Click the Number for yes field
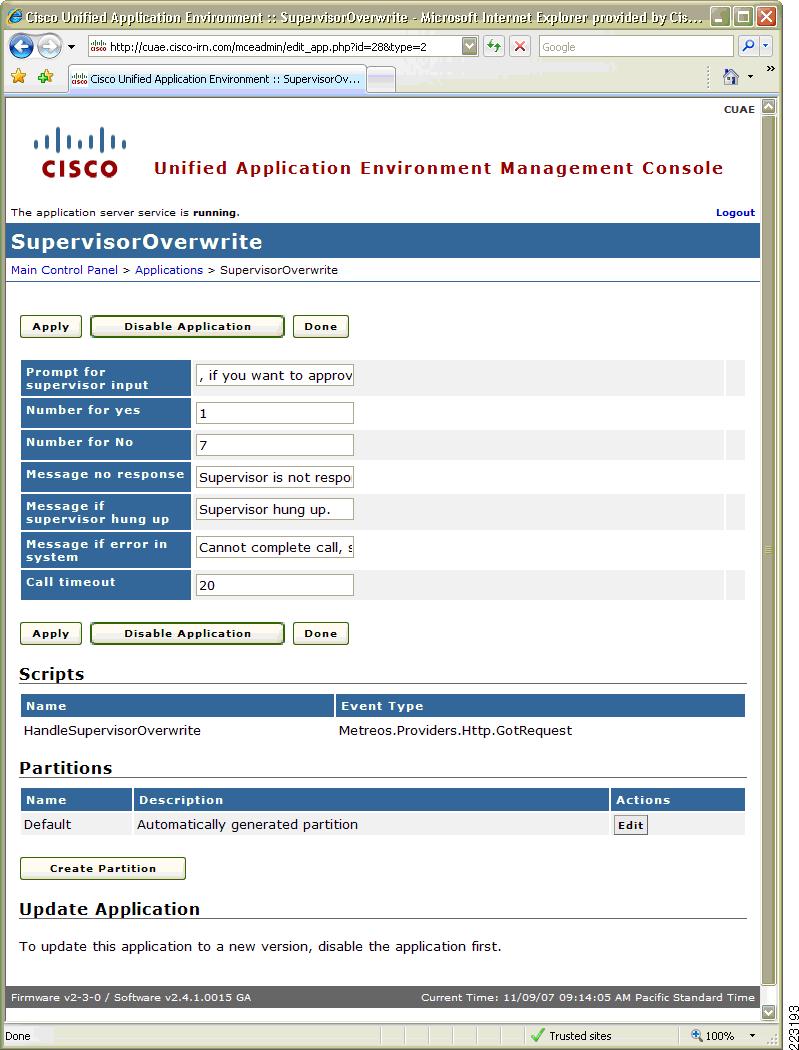The width and height of the screenshot is (799, 1050). pyautogui.click(x=275, y=413)
